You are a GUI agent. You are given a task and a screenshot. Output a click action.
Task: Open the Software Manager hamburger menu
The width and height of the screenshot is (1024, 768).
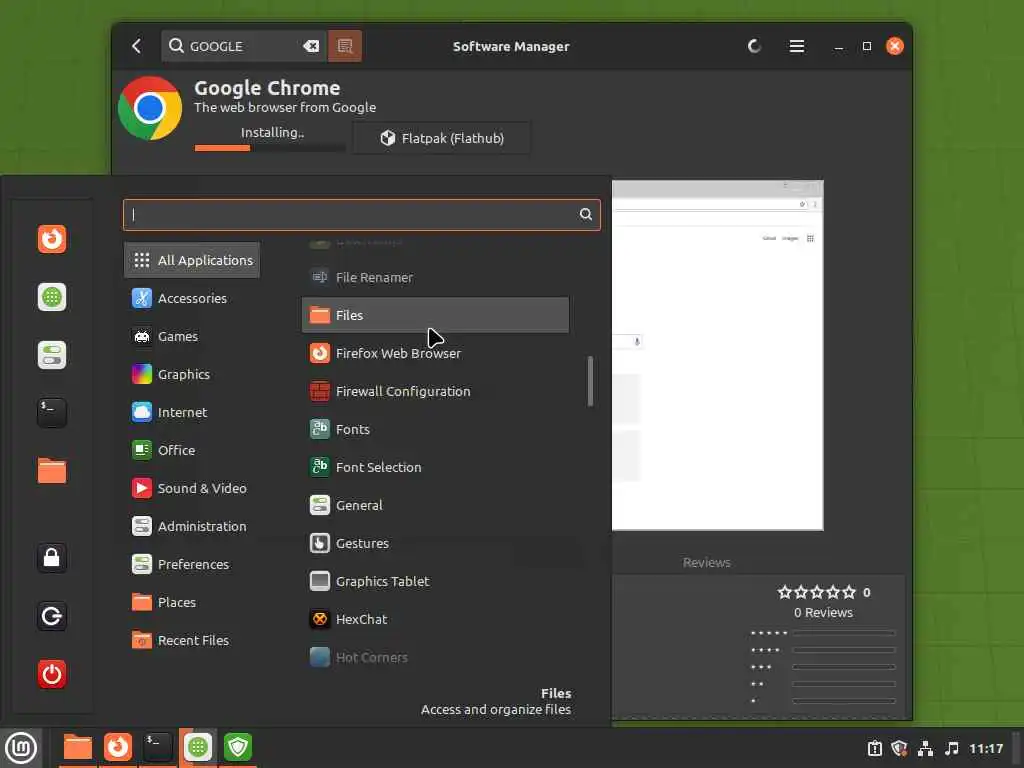coord(796,46)
